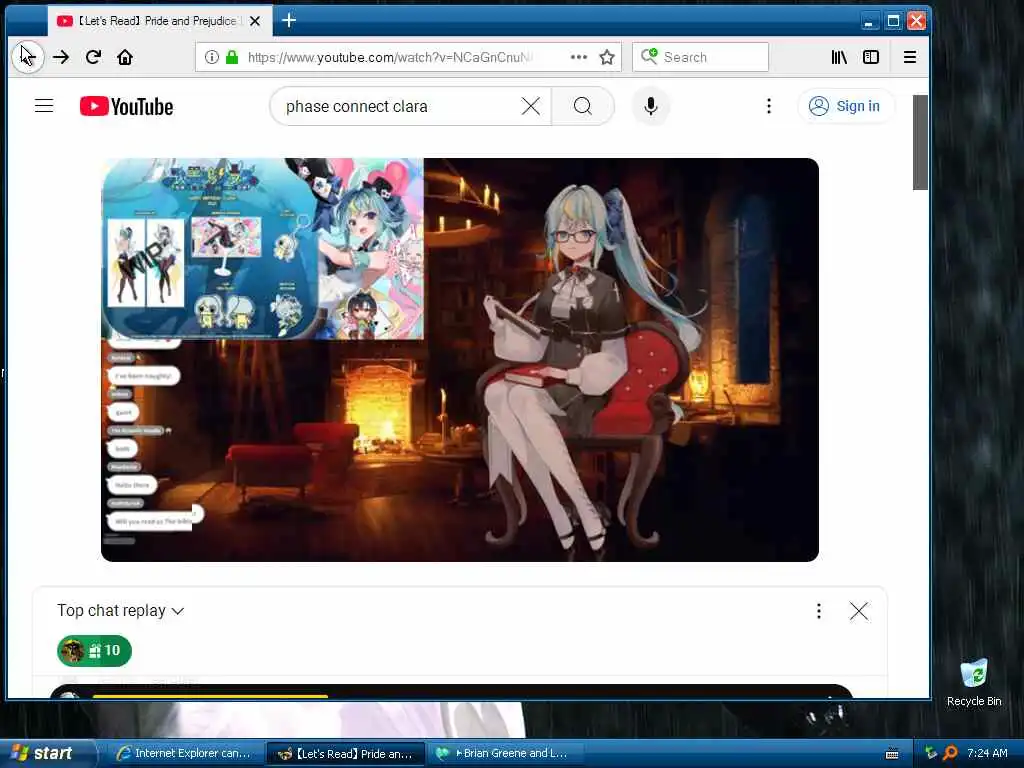Show site information (i) icon
Screen dimensions: 1024x768
point(212,57)
